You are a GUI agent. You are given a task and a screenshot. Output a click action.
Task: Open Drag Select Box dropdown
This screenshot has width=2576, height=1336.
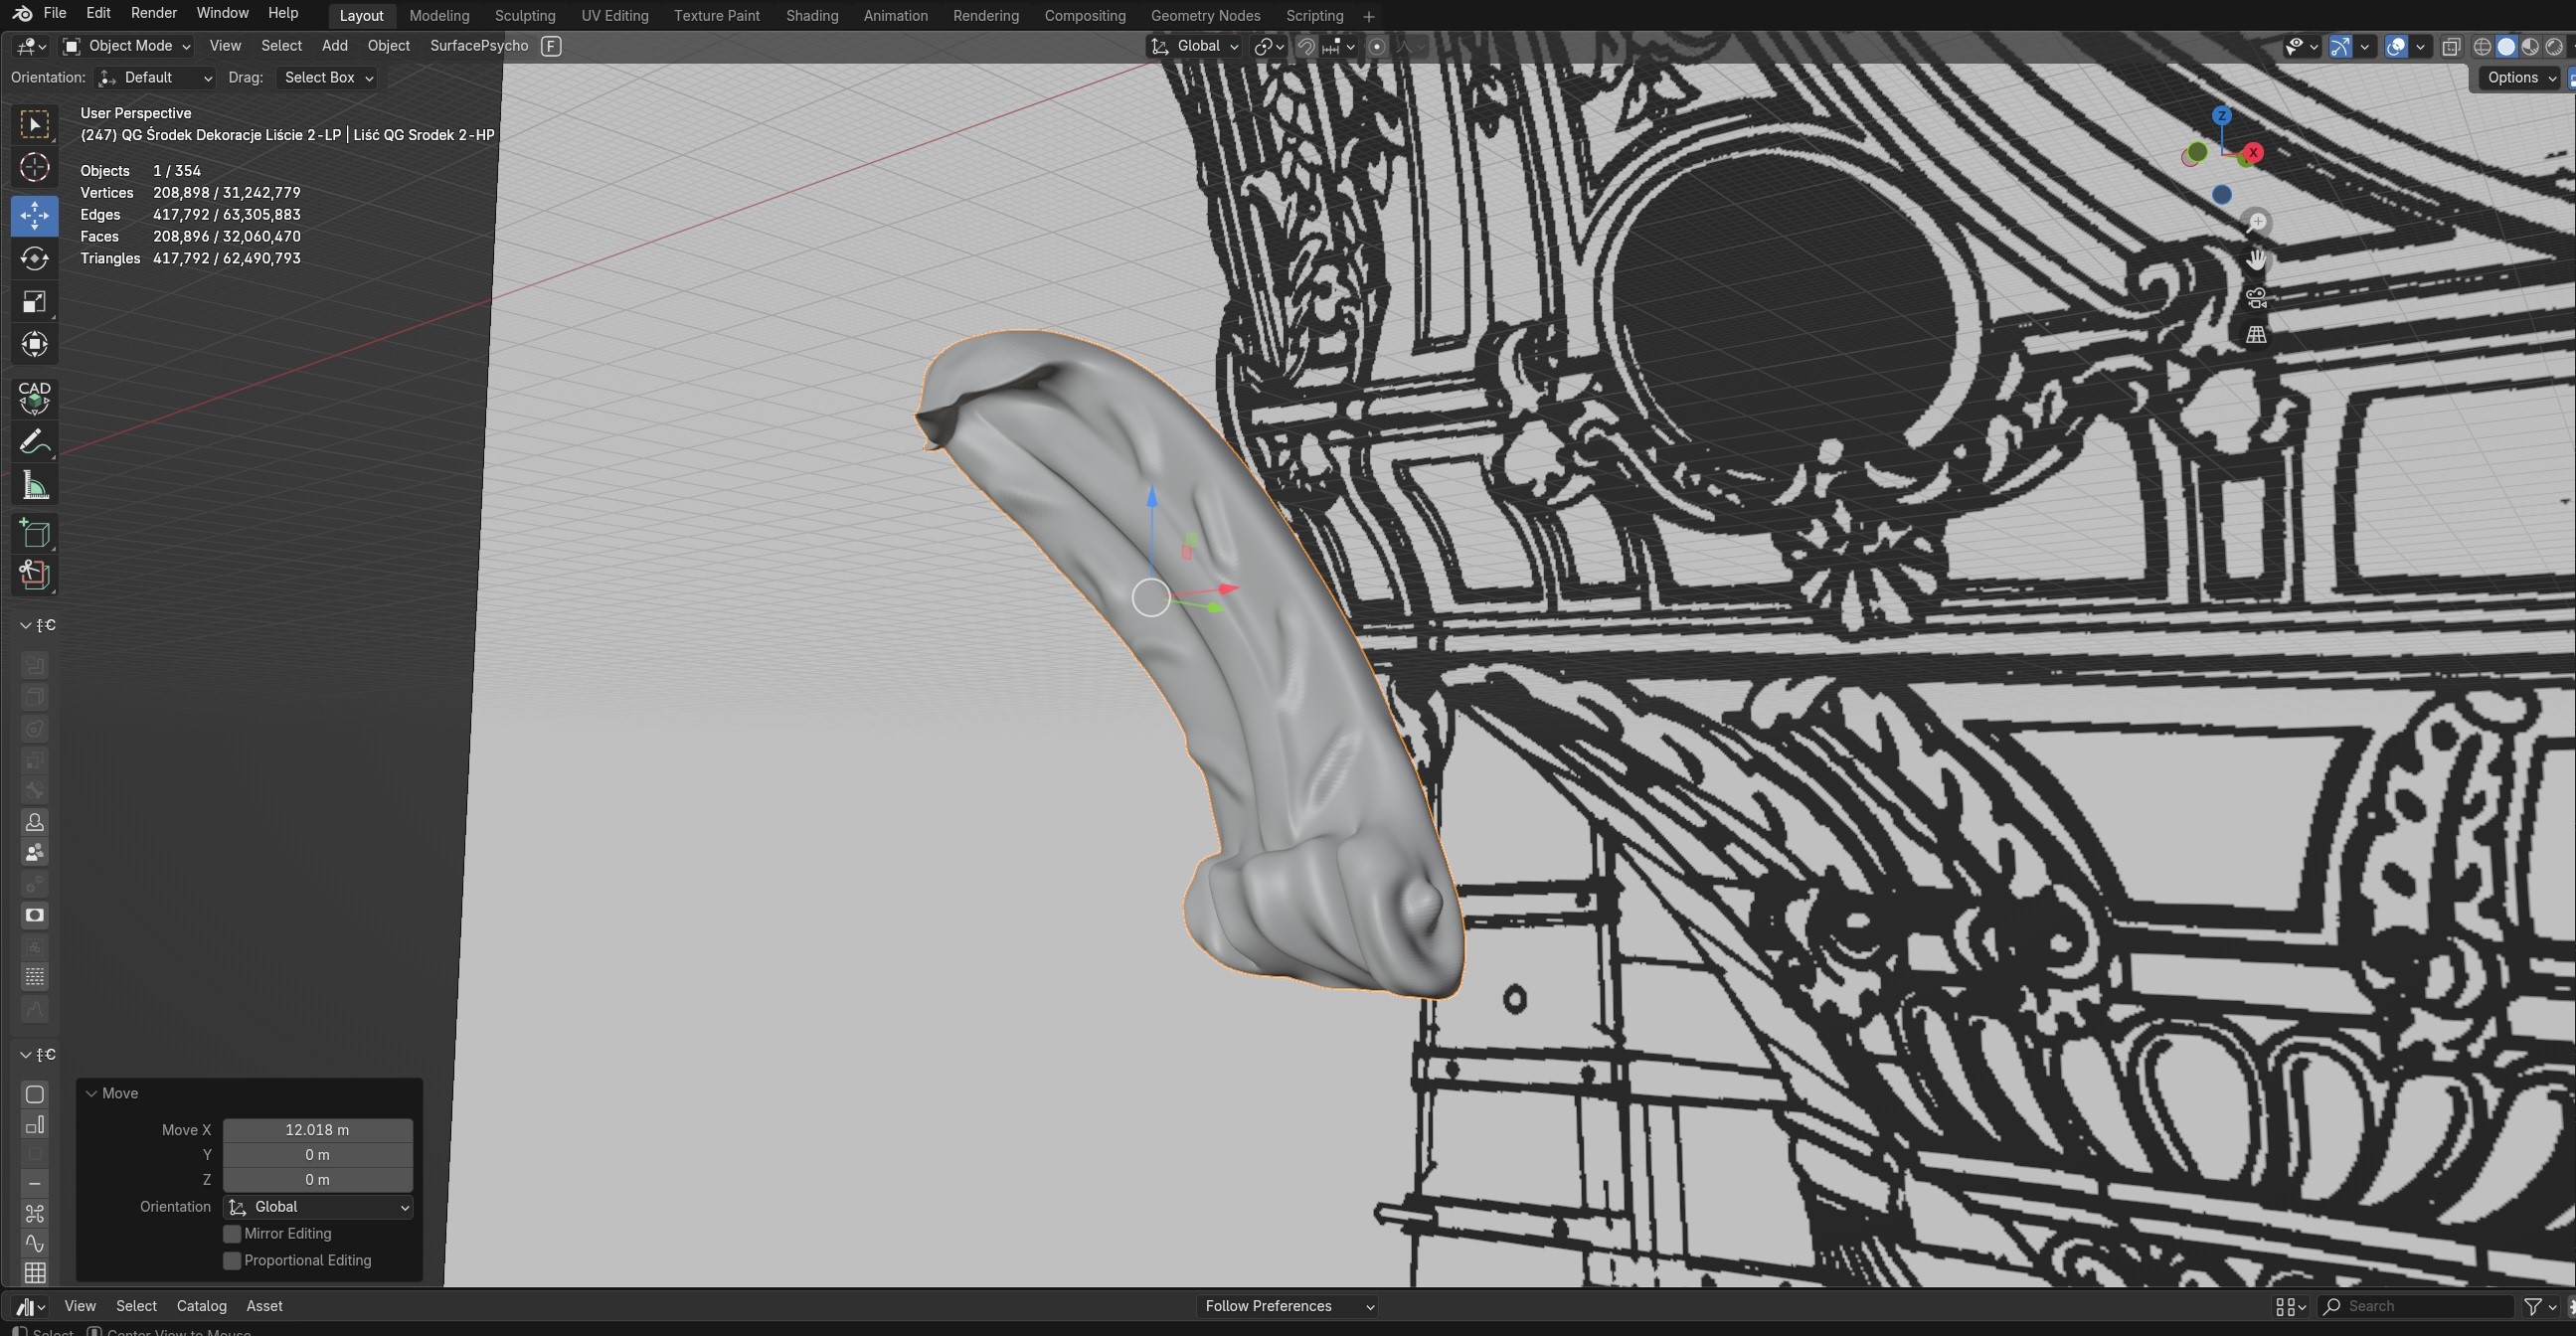[x=328, y=78]
